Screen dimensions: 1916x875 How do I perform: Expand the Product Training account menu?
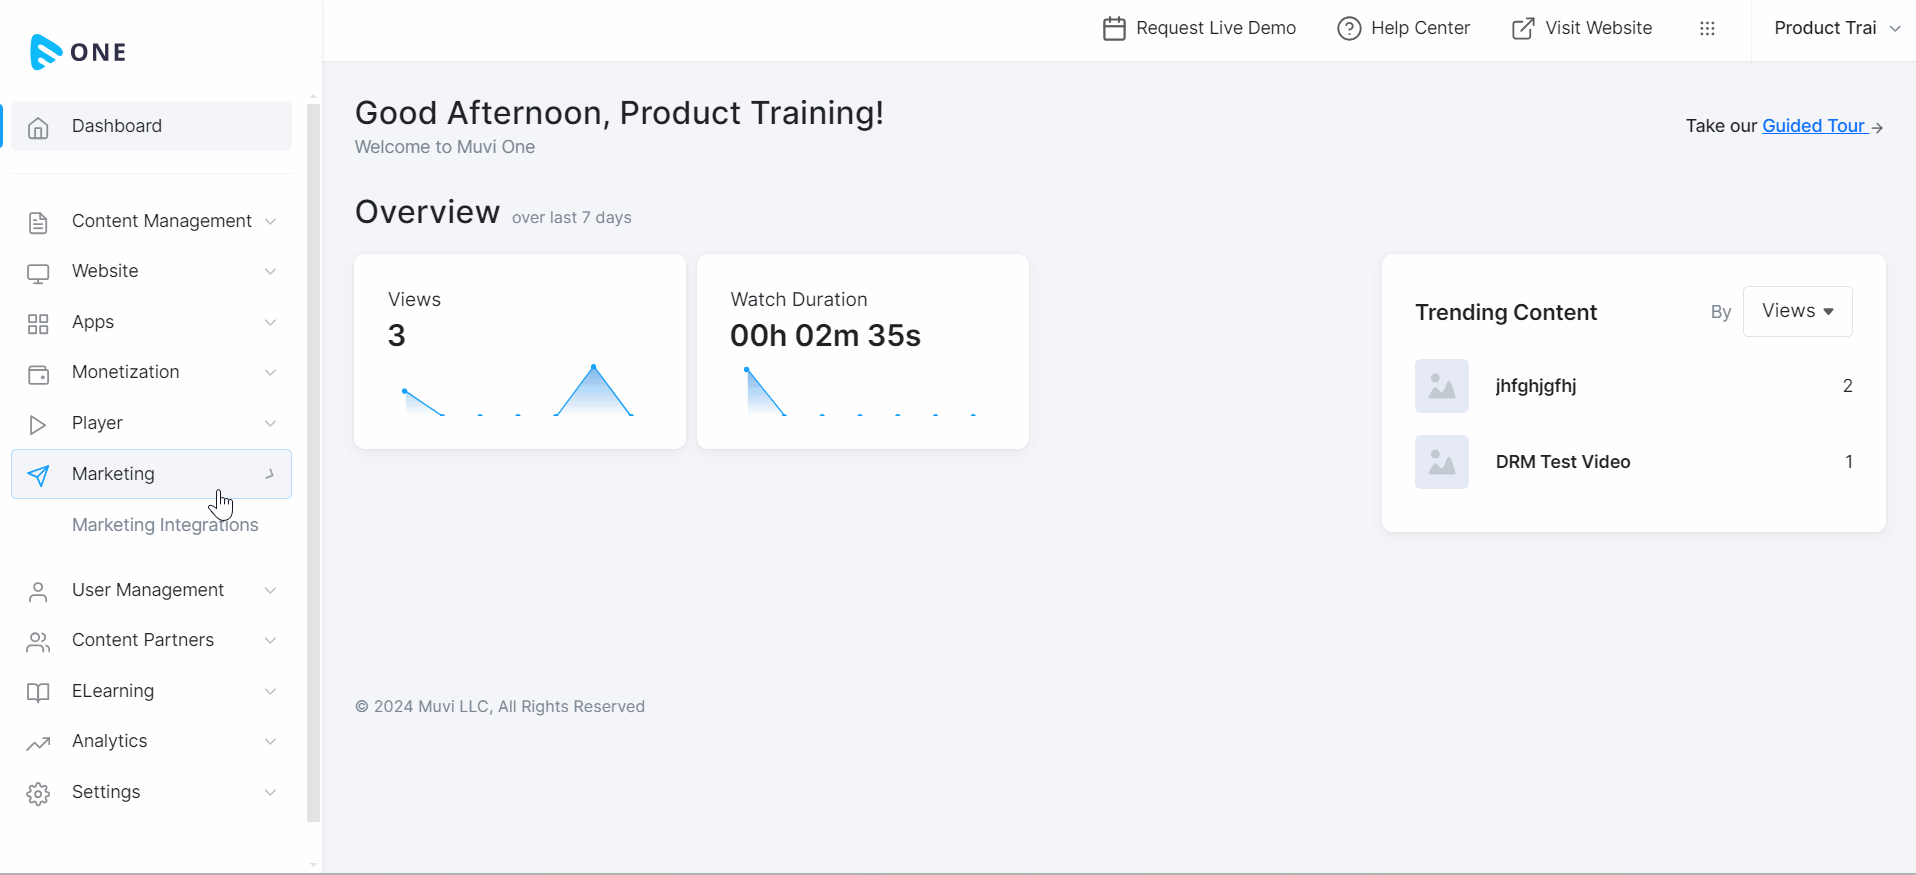(x=1836, y=28)
